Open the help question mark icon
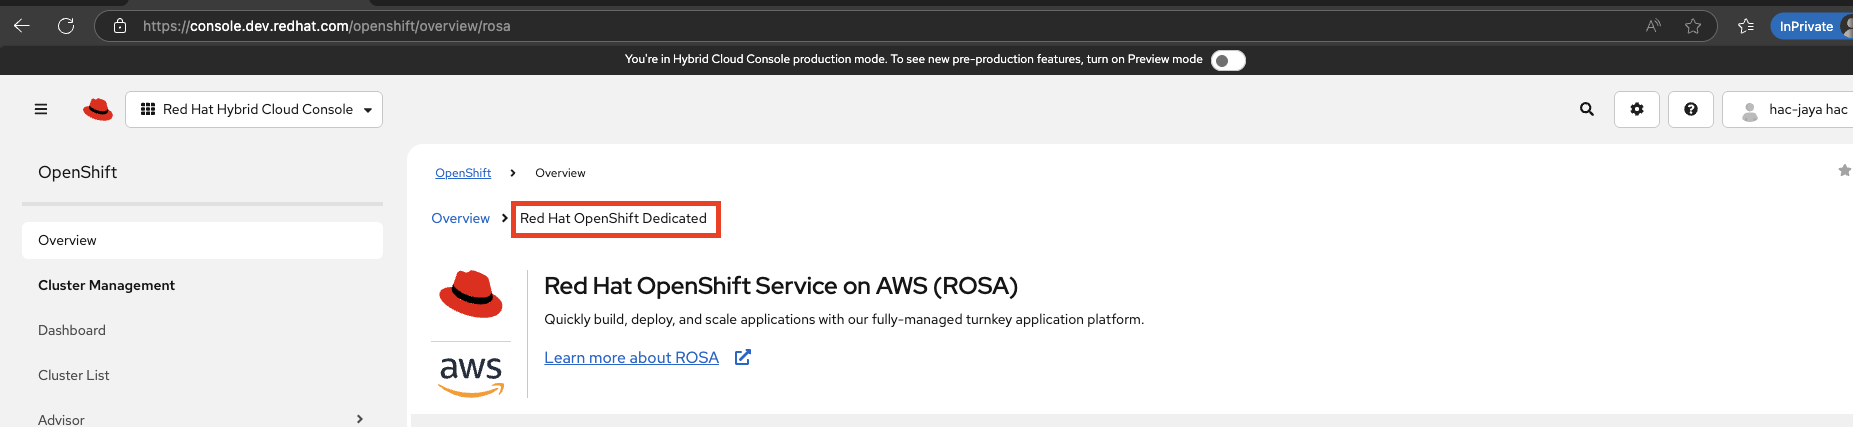This screenshot has height=427, width=1853. point(1691,109)
